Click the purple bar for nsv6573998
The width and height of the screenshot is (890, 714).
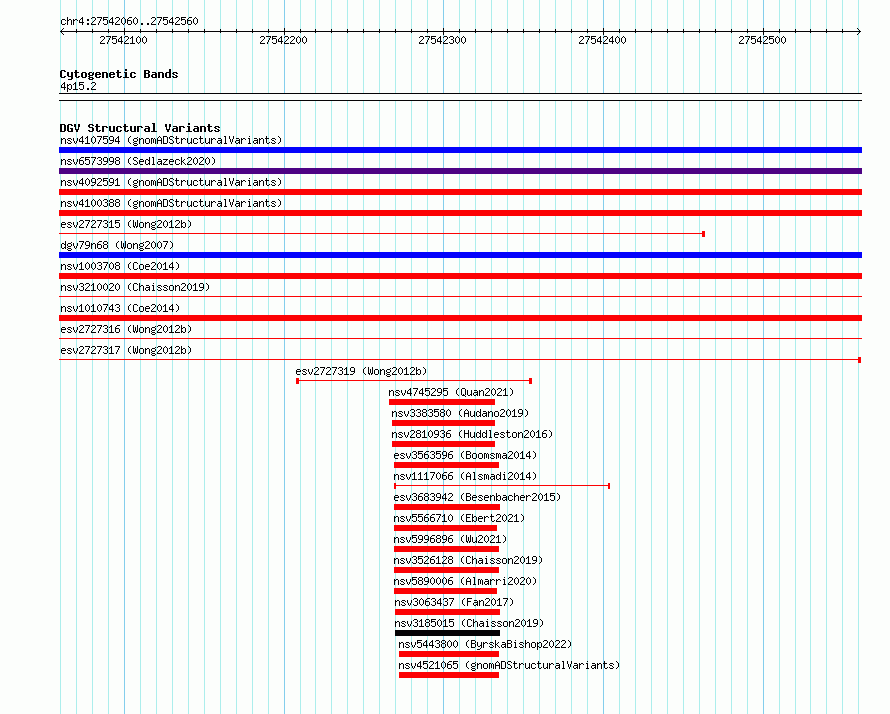(460, 171)
